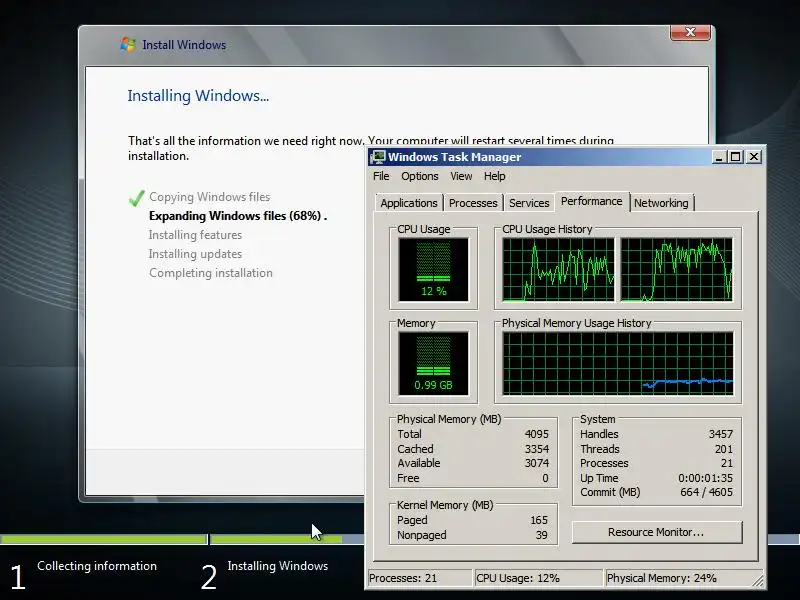The image size is (800, 600).
Task: Close the Install Windows dialog
Action: coord(690,32)
